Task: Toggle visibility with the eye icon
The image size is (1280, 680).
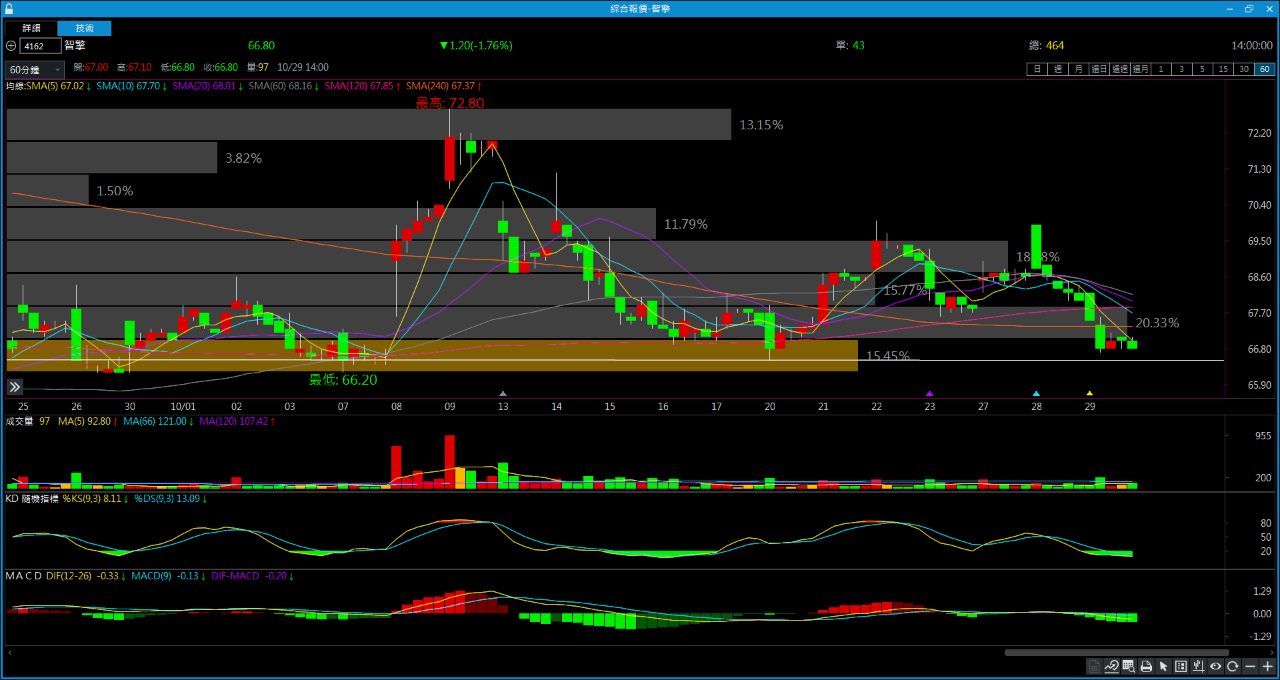Action: coord(1216,667)
